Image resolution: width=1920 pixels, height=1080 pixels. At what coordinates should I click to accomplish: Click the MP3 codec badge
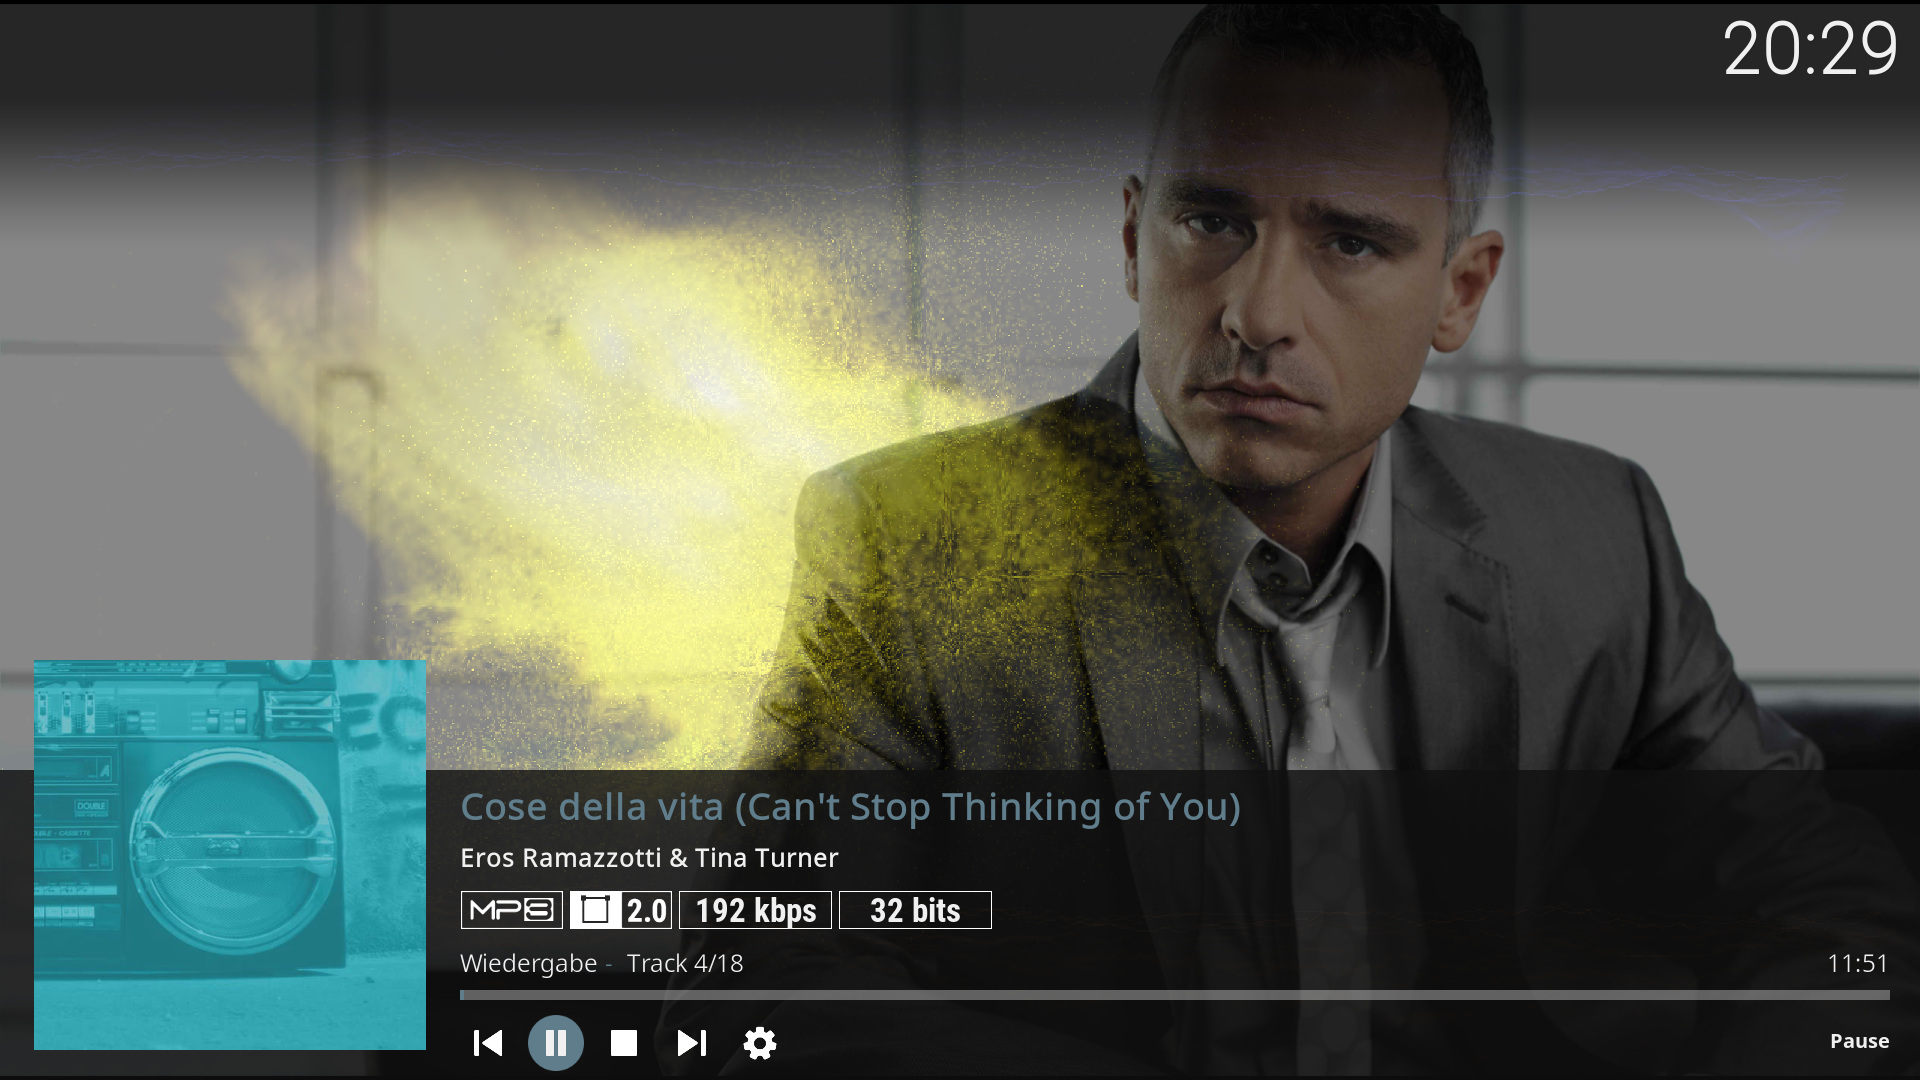click(511, 910)
